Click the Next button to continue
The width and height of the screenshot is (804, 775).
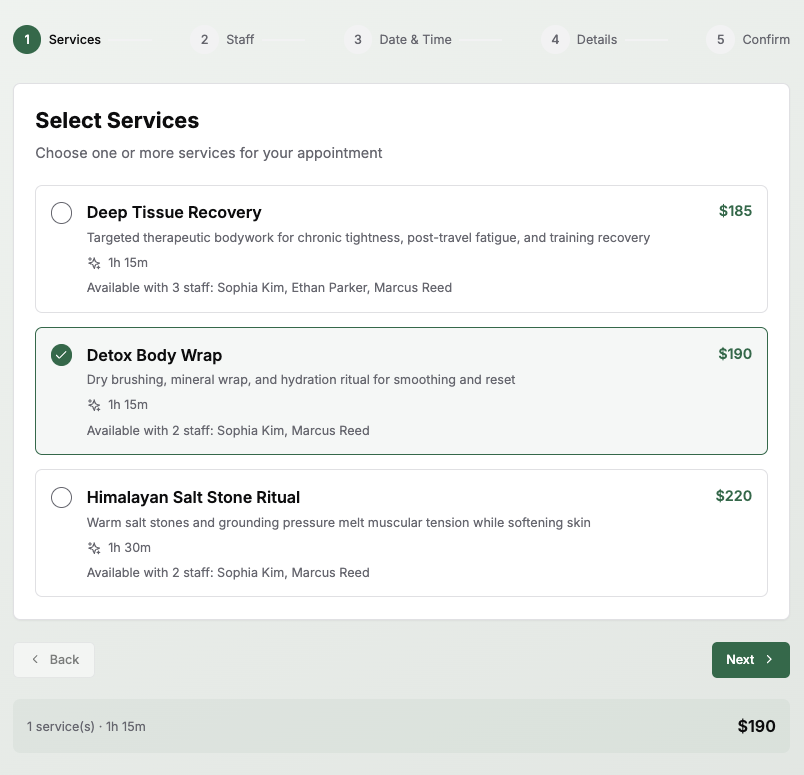click(750, 659)
